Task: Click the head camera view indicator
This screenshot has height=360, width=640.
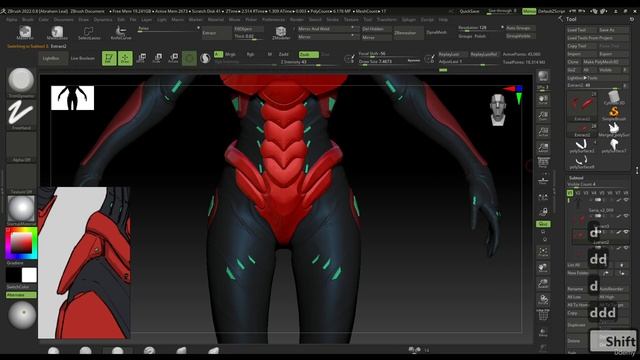Action: point(498,109)
